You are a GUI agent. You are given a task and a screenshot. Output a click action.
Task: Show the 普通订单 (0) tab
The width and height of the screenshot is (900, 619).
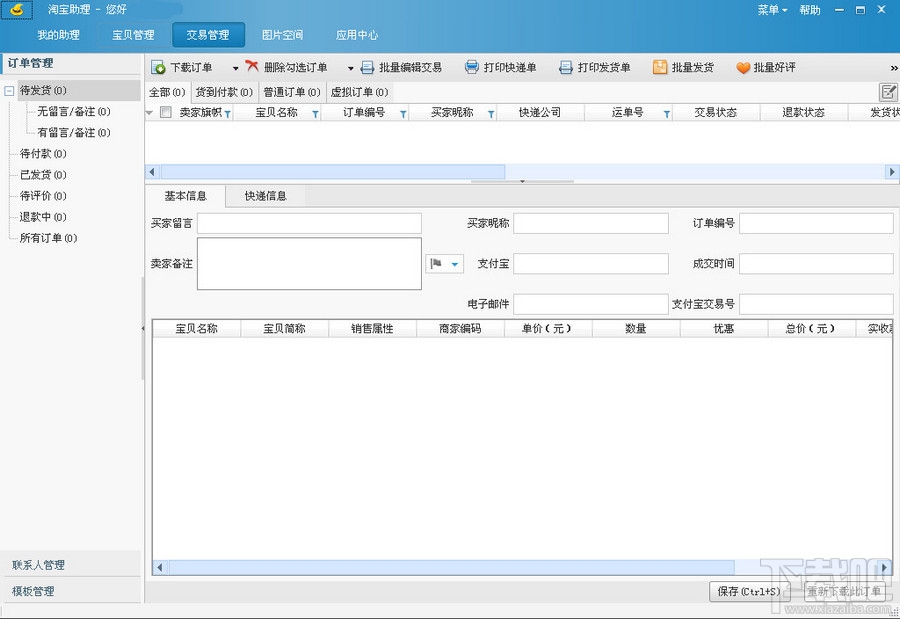292,92
